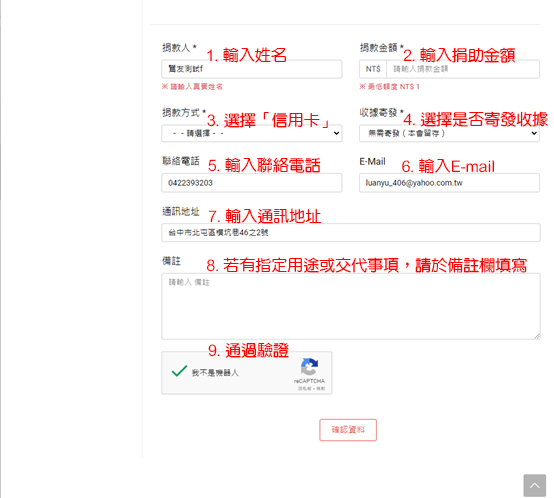
Task: Open the 收據寄發 receipt delivery dropdown
Action: 449,133
